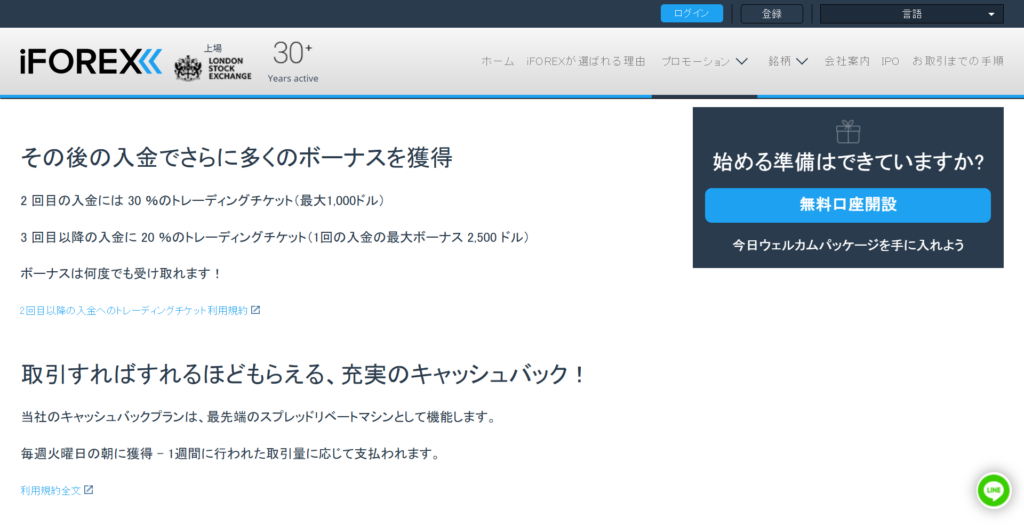Click external link icon beside 利用規約全文
This screenshot has width=1024, height=527.
89,490
